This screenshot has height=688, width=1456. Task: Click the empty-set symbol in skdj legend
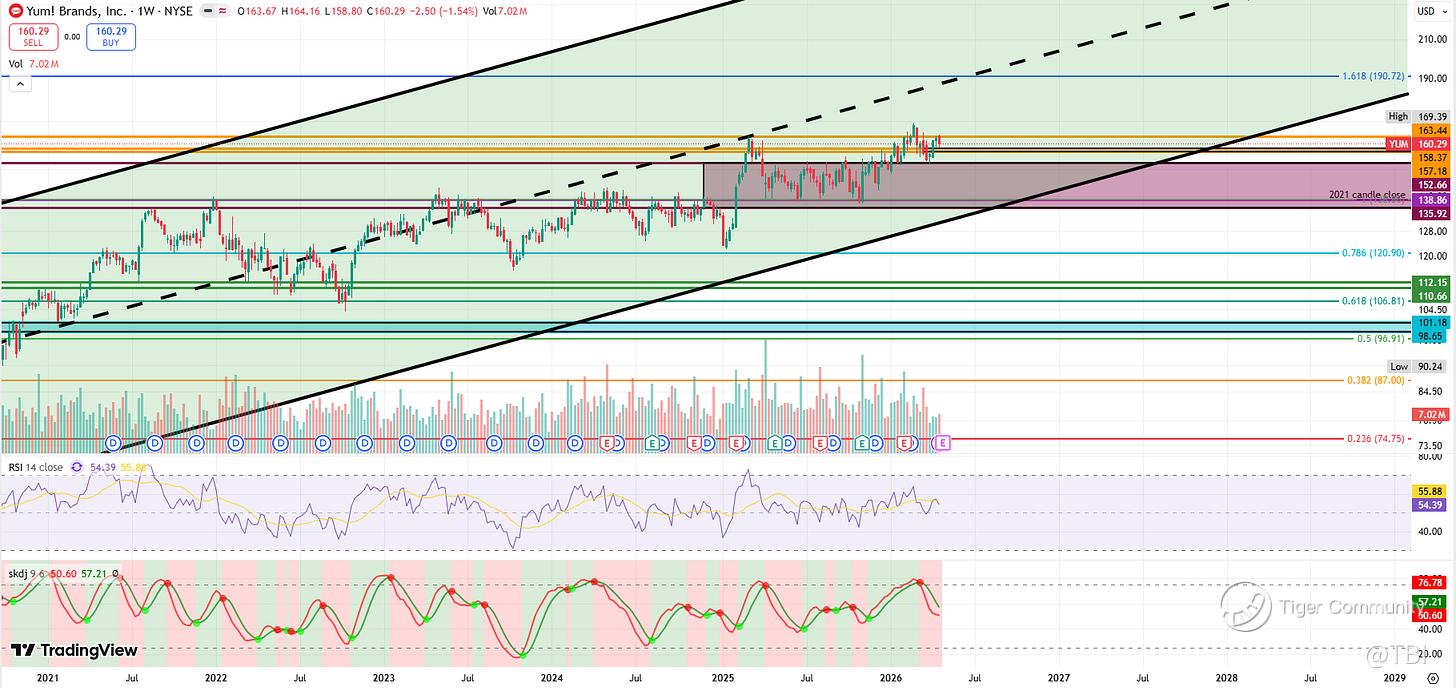116,576
